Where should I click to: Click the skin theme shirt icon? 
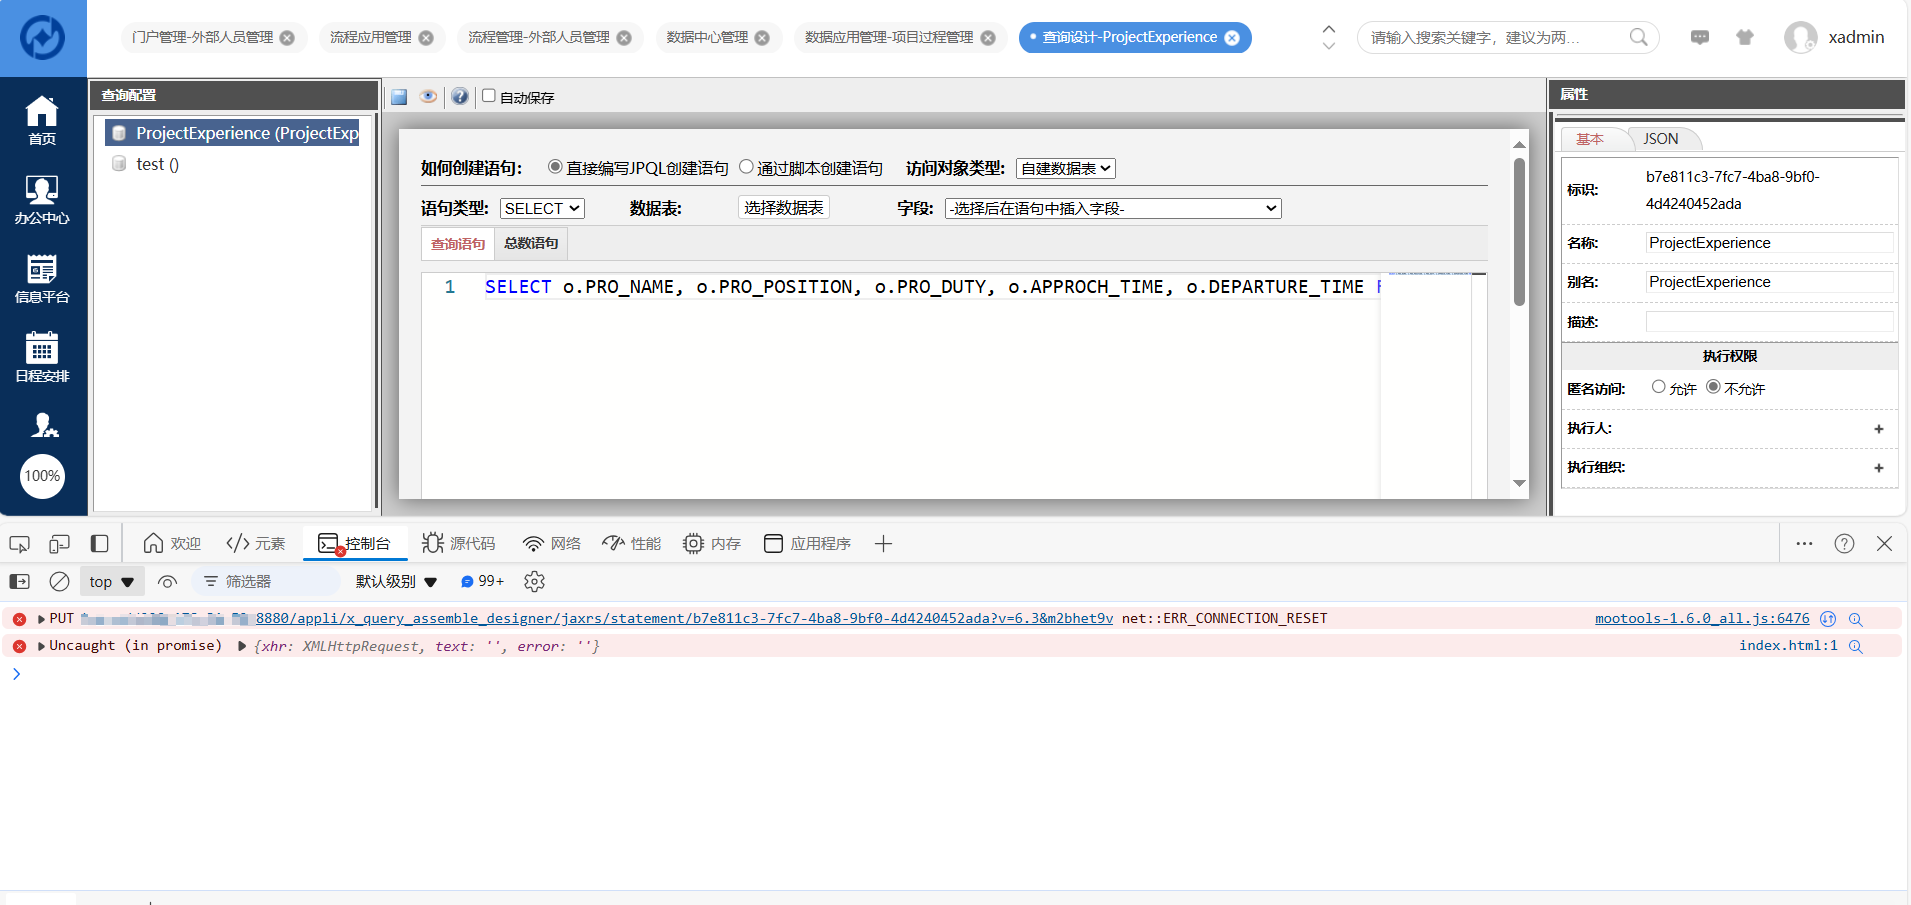(x=1745, y=37)
